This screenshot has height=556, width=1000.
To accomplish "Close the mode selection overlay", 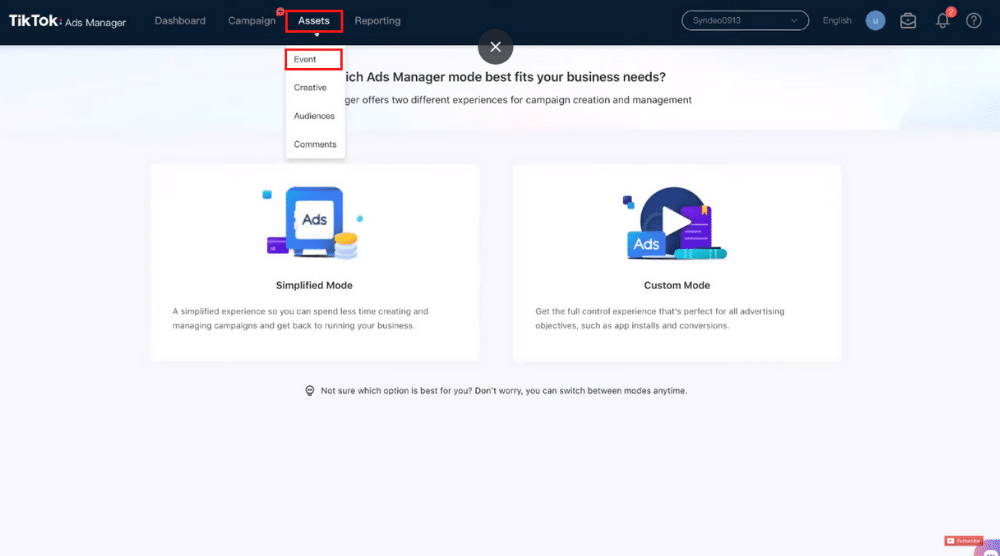I will pos(496,47).
